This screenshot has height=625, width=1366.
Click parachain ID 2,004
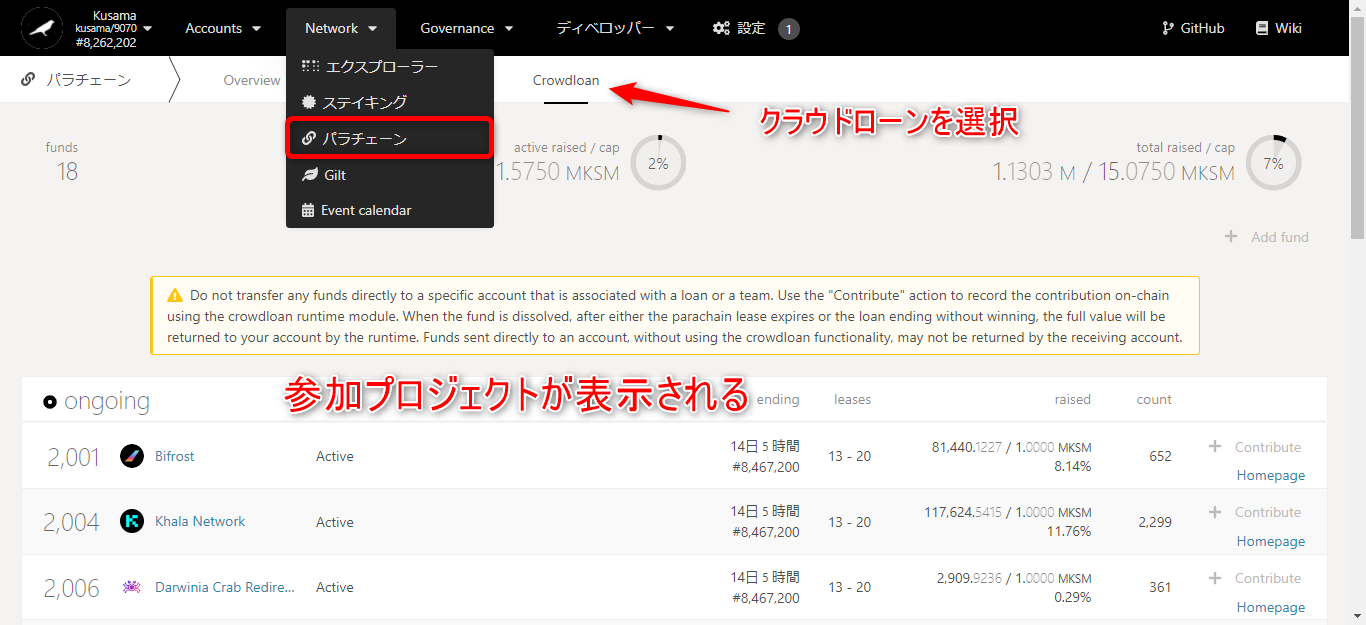point(71,522)
